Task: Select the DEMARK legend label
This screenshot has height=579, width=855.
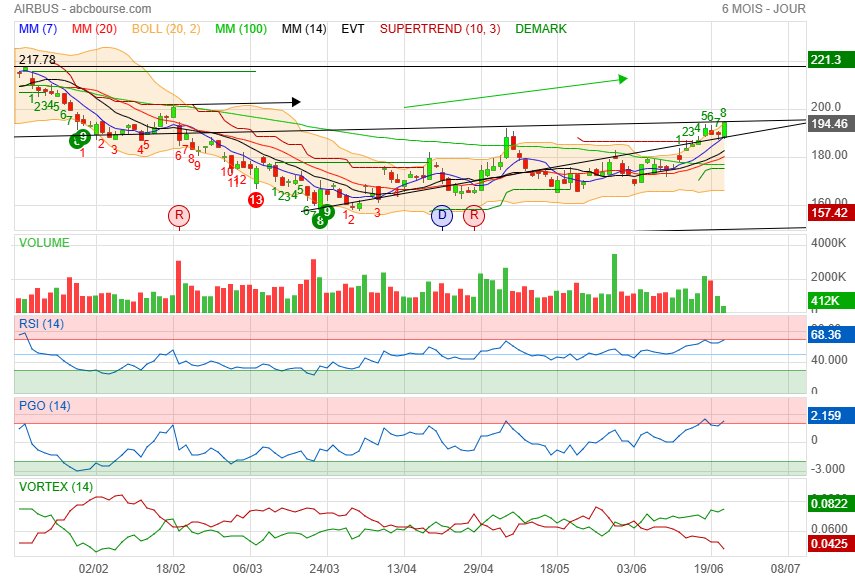Action: [x=541, y=29]
